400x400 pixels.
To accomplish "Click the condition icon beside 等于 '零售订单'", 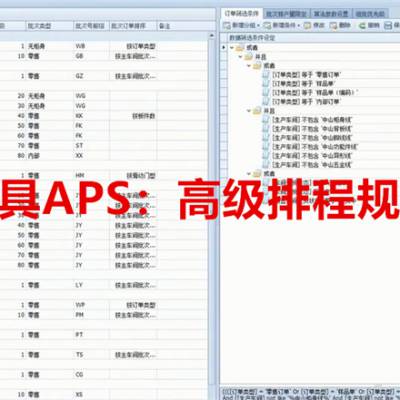I will 266,75.
